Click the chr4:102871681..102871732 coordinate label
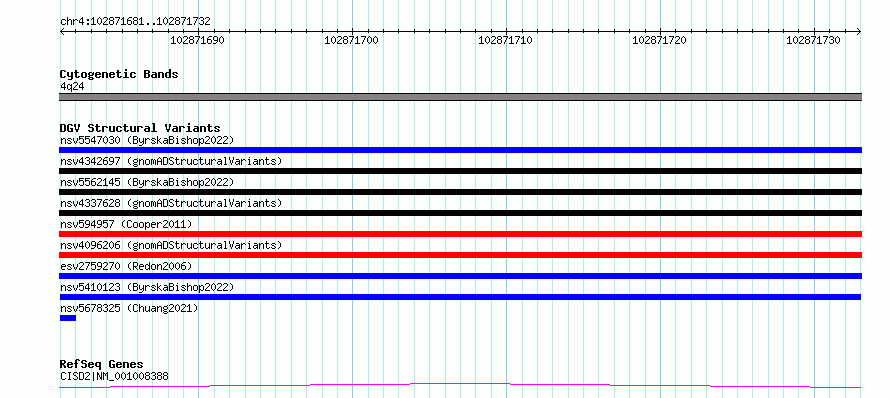The image size is (890, 398). 135,22
